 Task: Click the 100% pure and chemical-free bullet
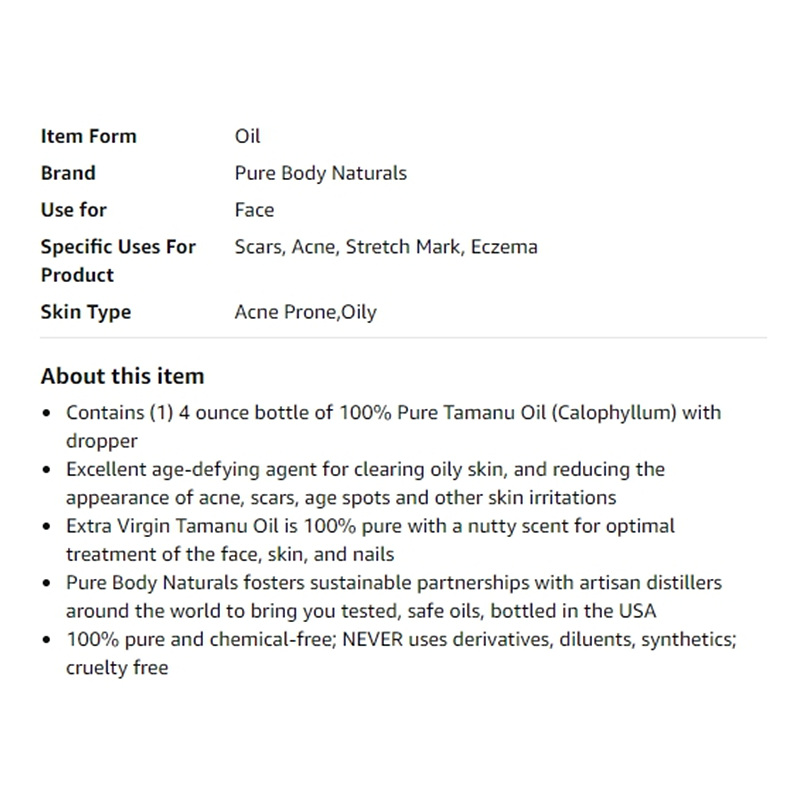click(x=401, y=653)
